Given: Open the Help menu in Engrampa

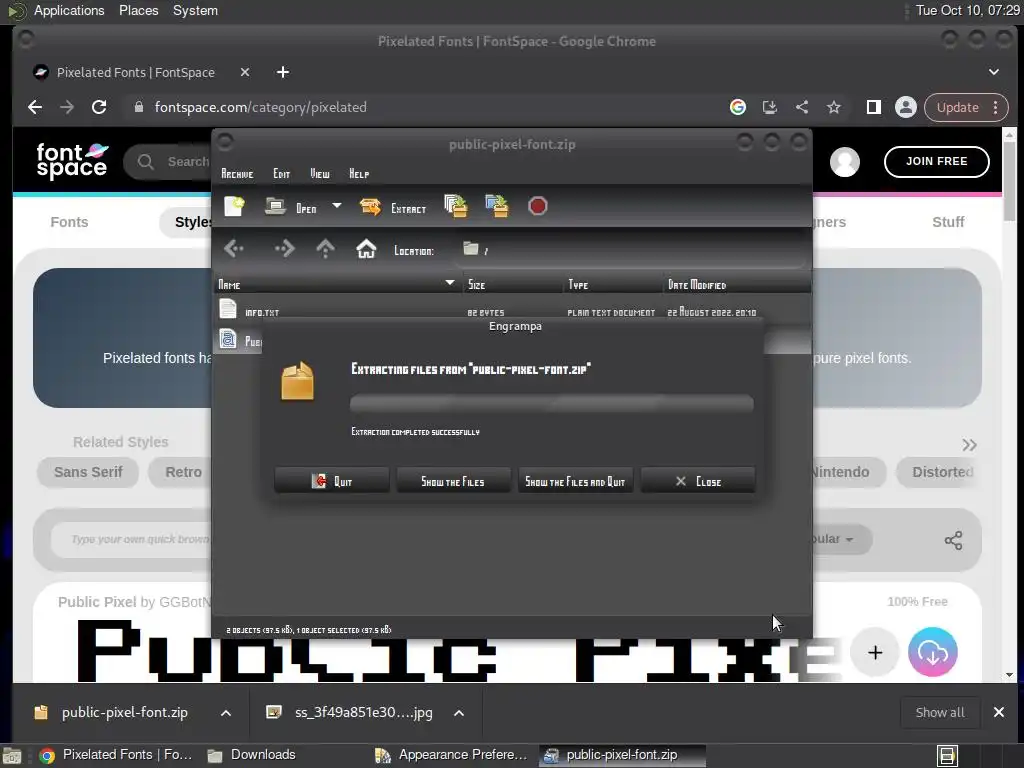Looking at the screenshot, I should coord(359,174).
